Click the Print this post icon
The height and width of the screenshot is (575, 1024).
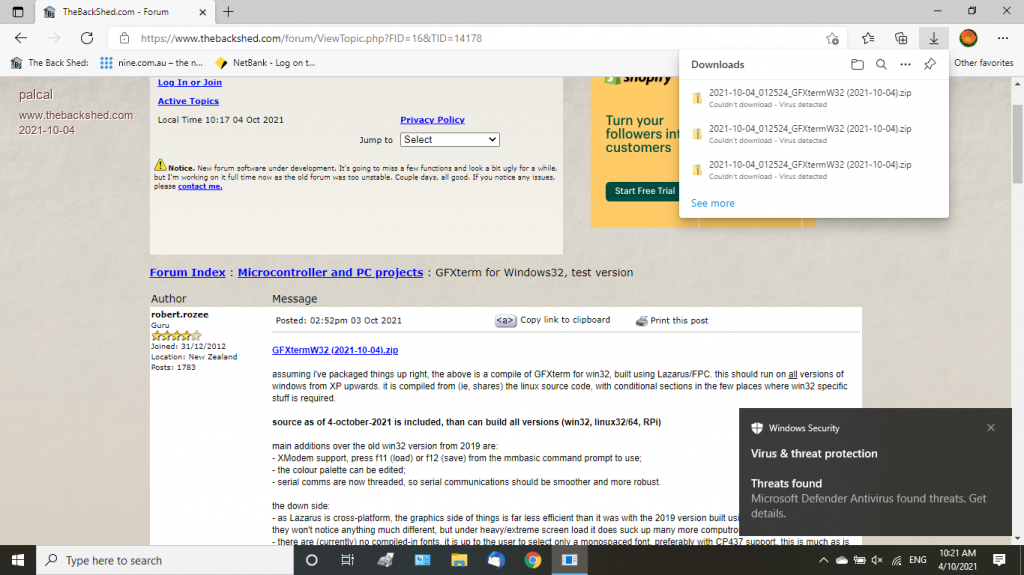[x=642, y=321]
